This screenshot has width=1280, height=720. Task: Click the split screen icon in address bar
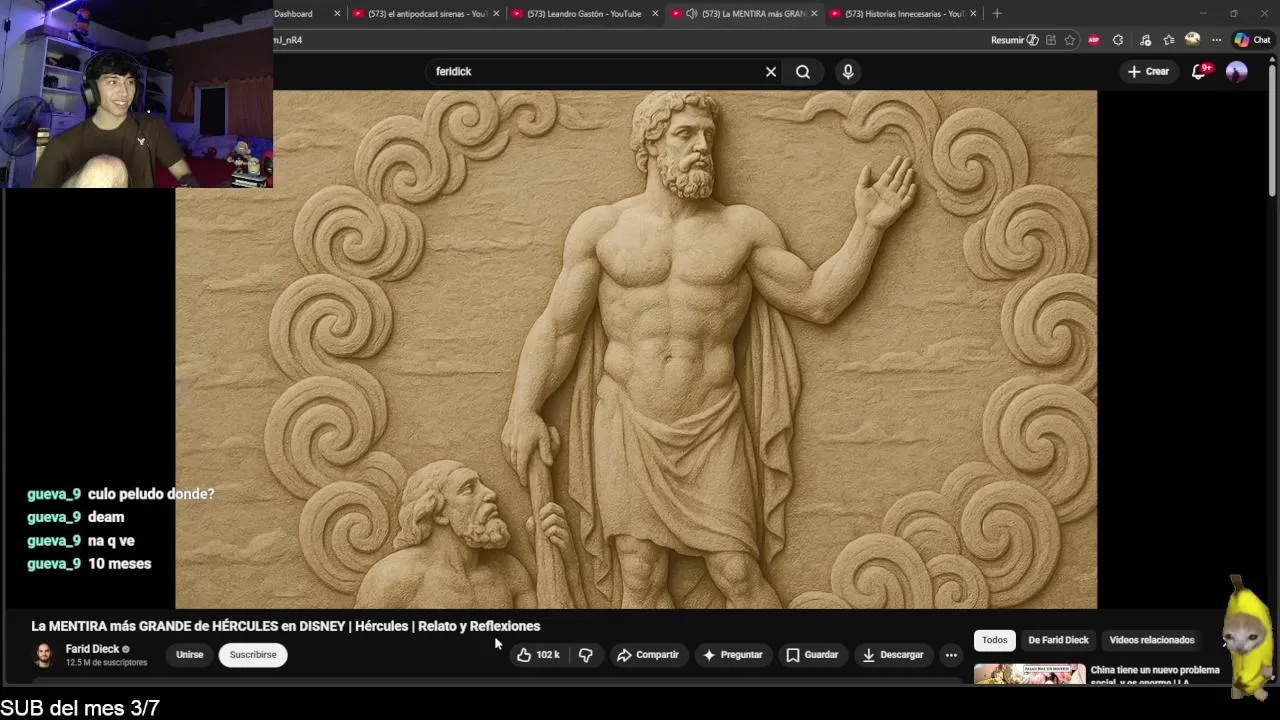(1051, 40)
